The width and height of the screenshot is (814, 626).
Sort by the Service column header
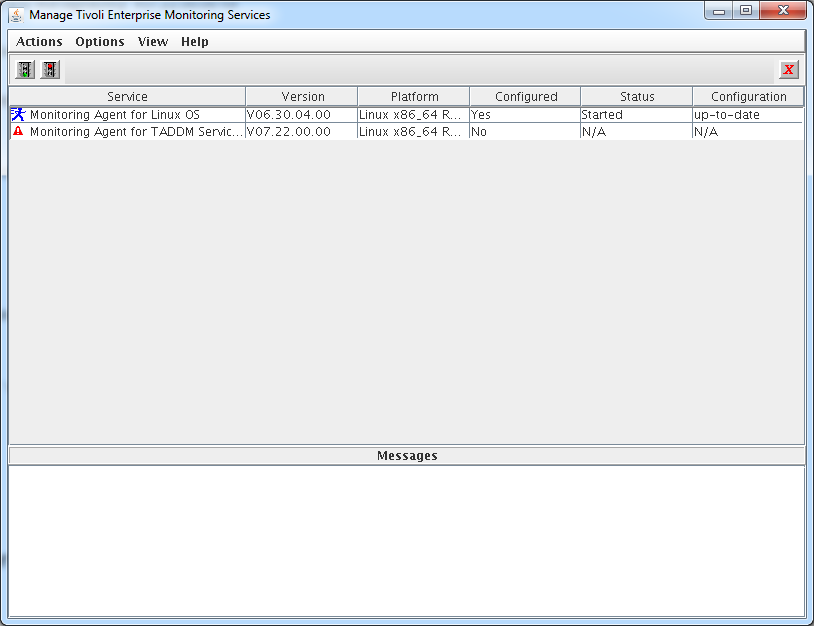[127, 97]
